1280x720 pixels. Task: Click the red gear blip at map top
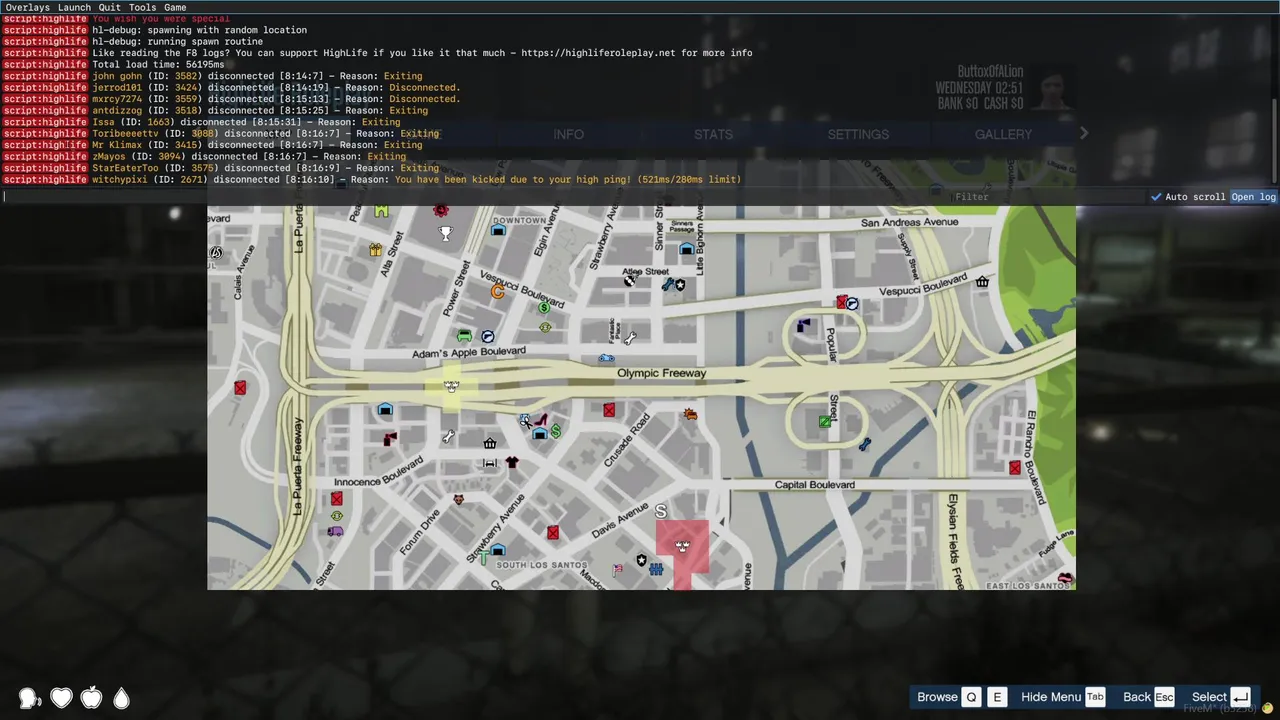coord(440,209)
